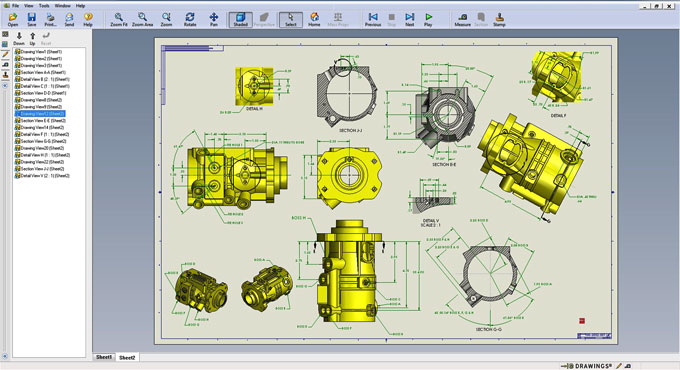Print the drawing using the Print icon
The image size is (680, 370).
point(50,20)
